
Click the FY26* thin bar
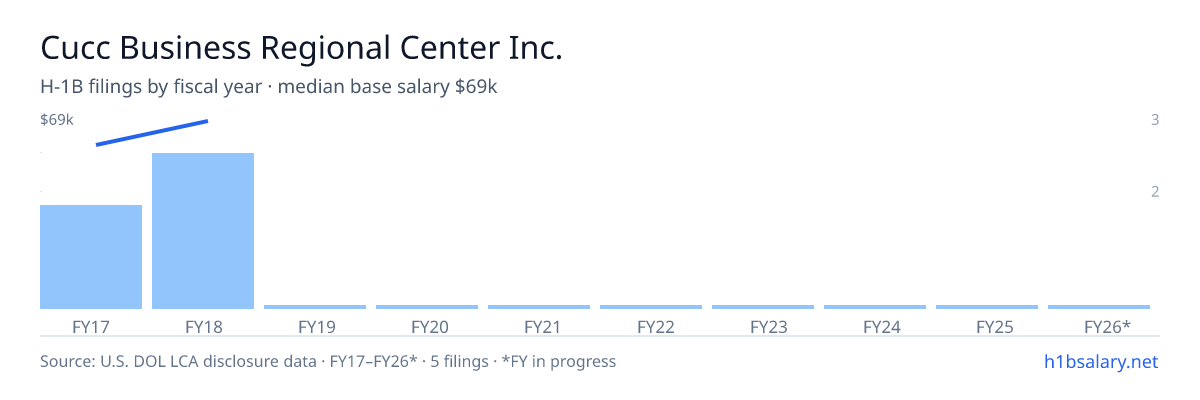[1099, 307]
